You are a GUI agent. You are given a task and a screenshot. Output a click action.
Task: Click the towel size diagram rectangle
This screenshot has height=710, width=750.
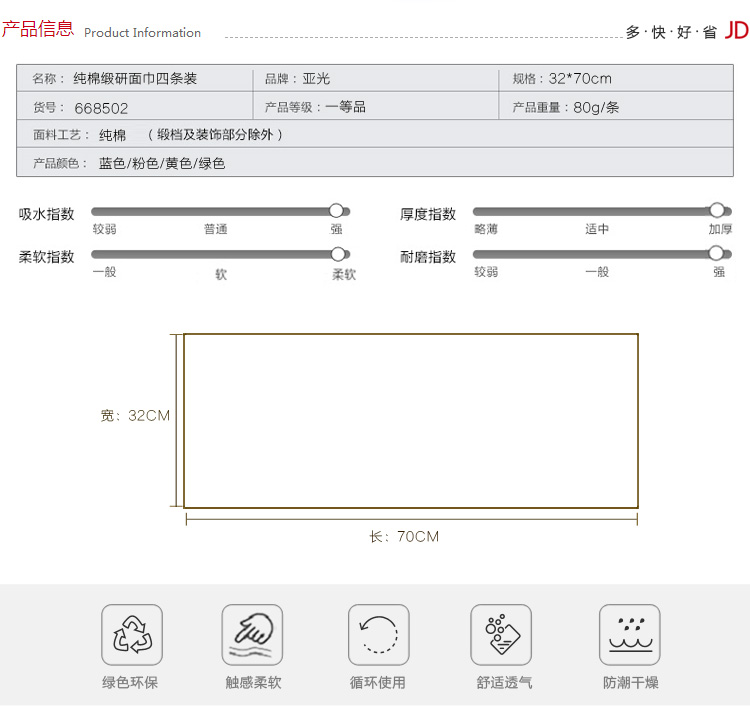click(x=411, y=421)
